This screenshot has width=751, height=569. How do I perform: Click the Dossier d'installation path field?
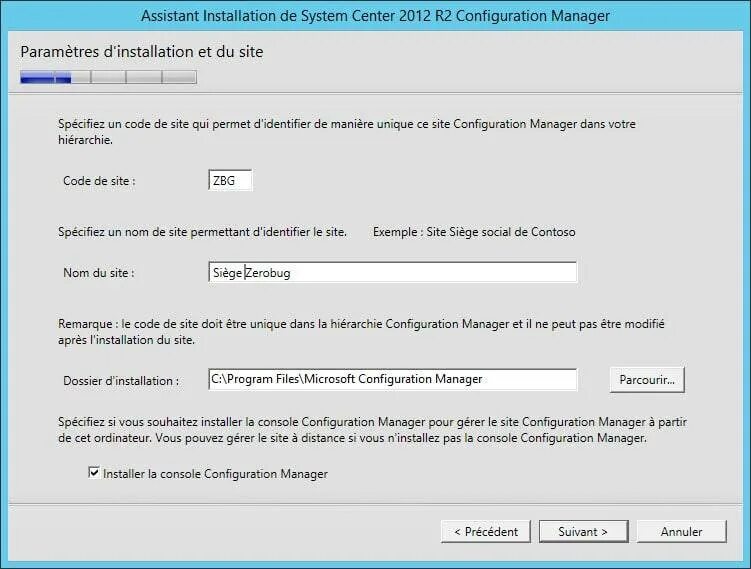coord(392,380)
